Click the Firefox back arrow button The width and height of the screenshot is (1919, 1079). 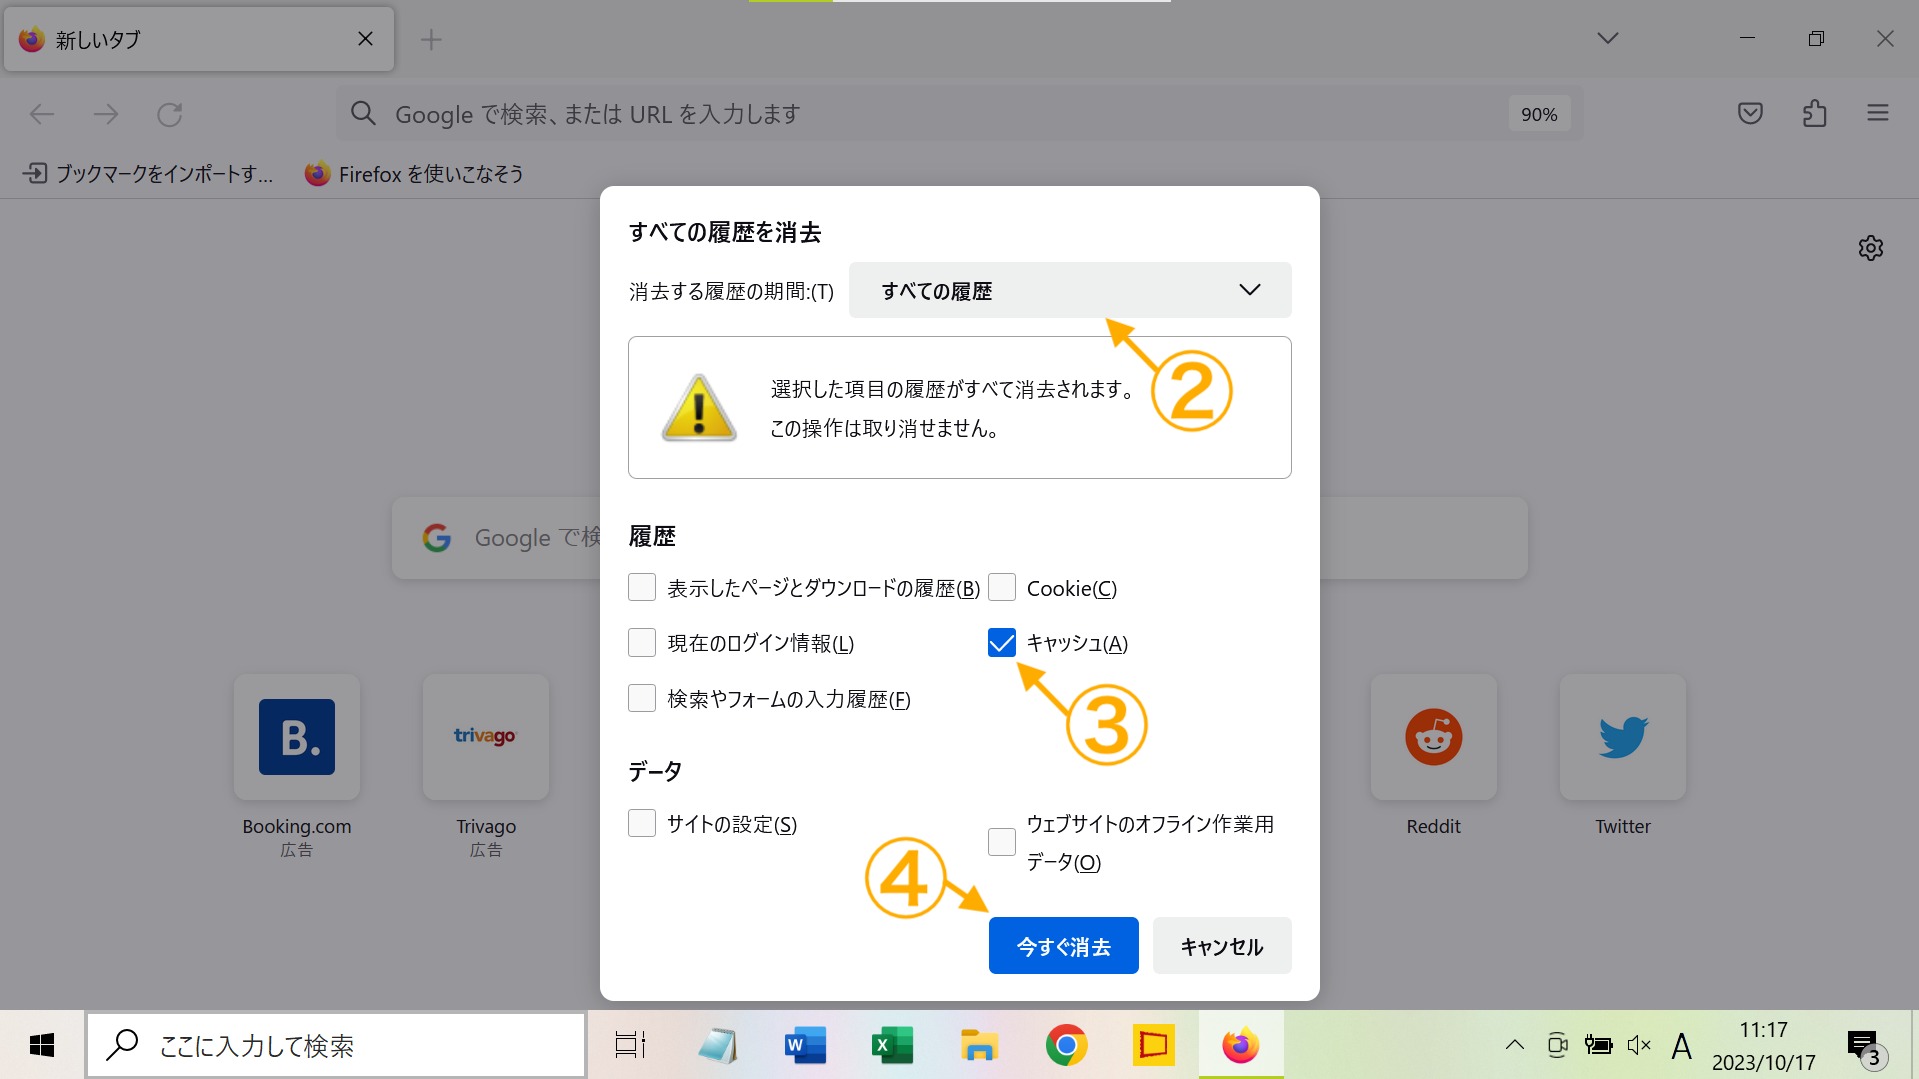coord(42,114)
